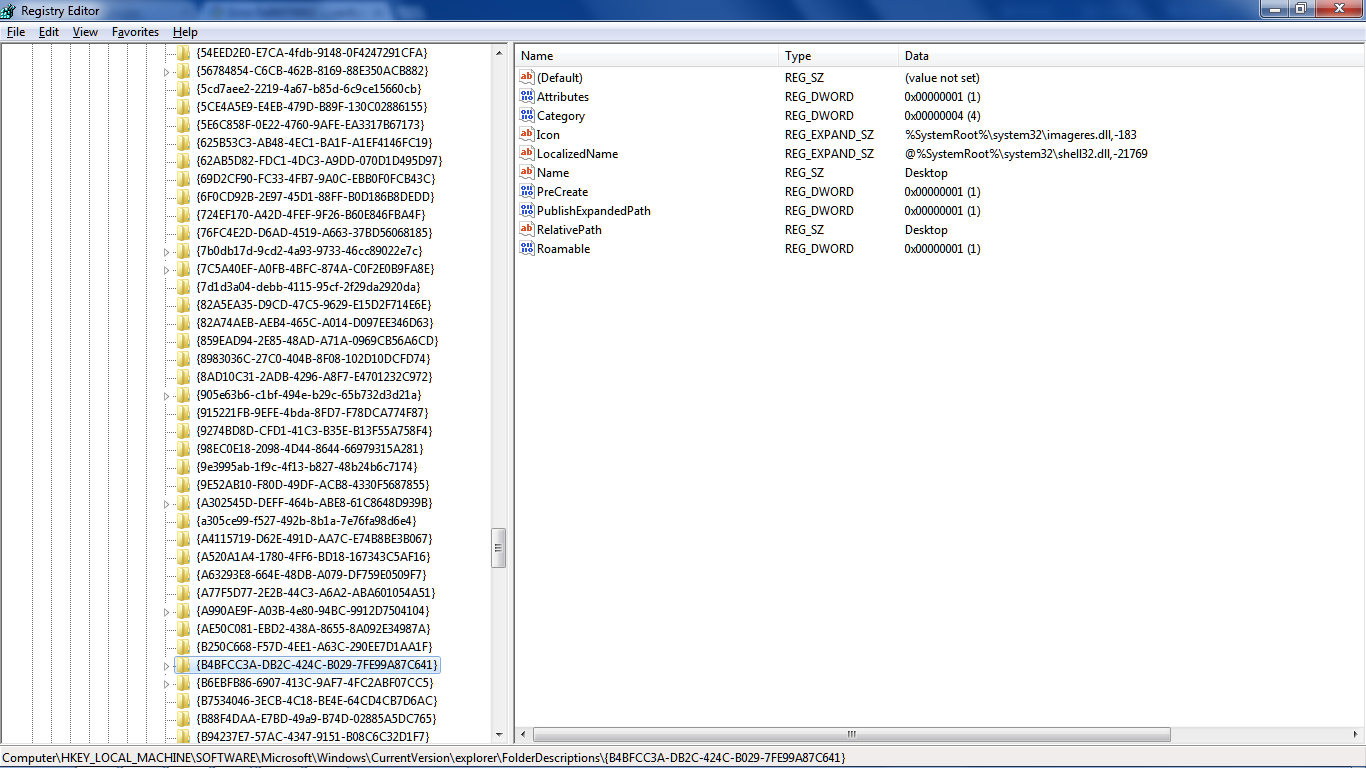Select key {B250C668-F57D-4EE1-A63C-290EE7D1AA1F}

click(314, 646)
